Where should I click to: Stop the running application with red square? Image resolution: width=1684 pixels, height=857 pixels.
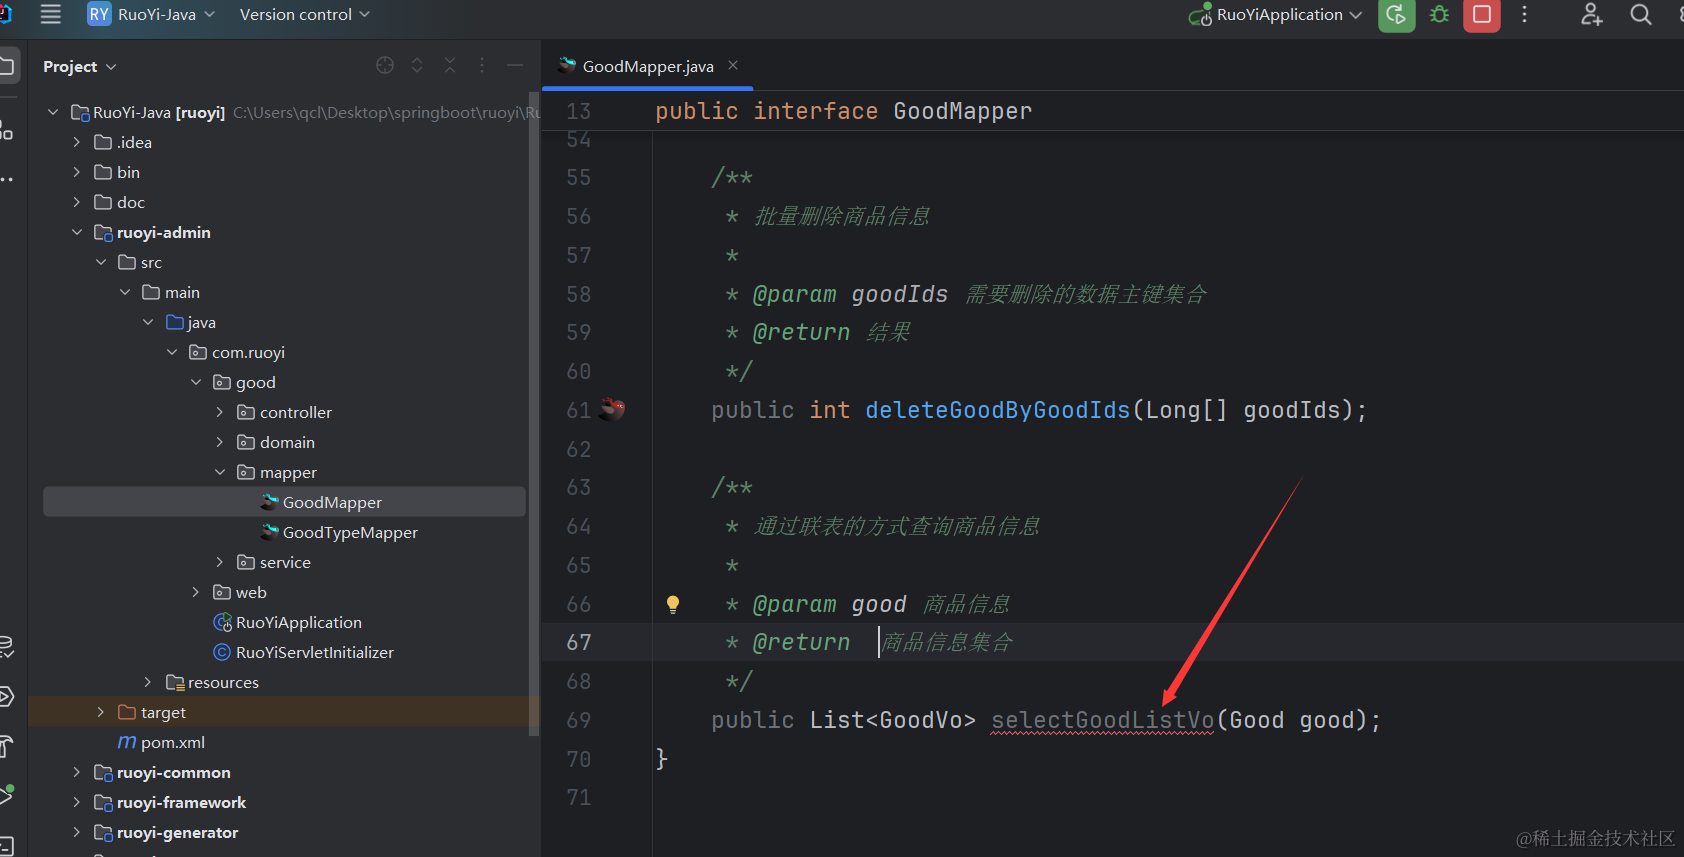pos(1481,15)
